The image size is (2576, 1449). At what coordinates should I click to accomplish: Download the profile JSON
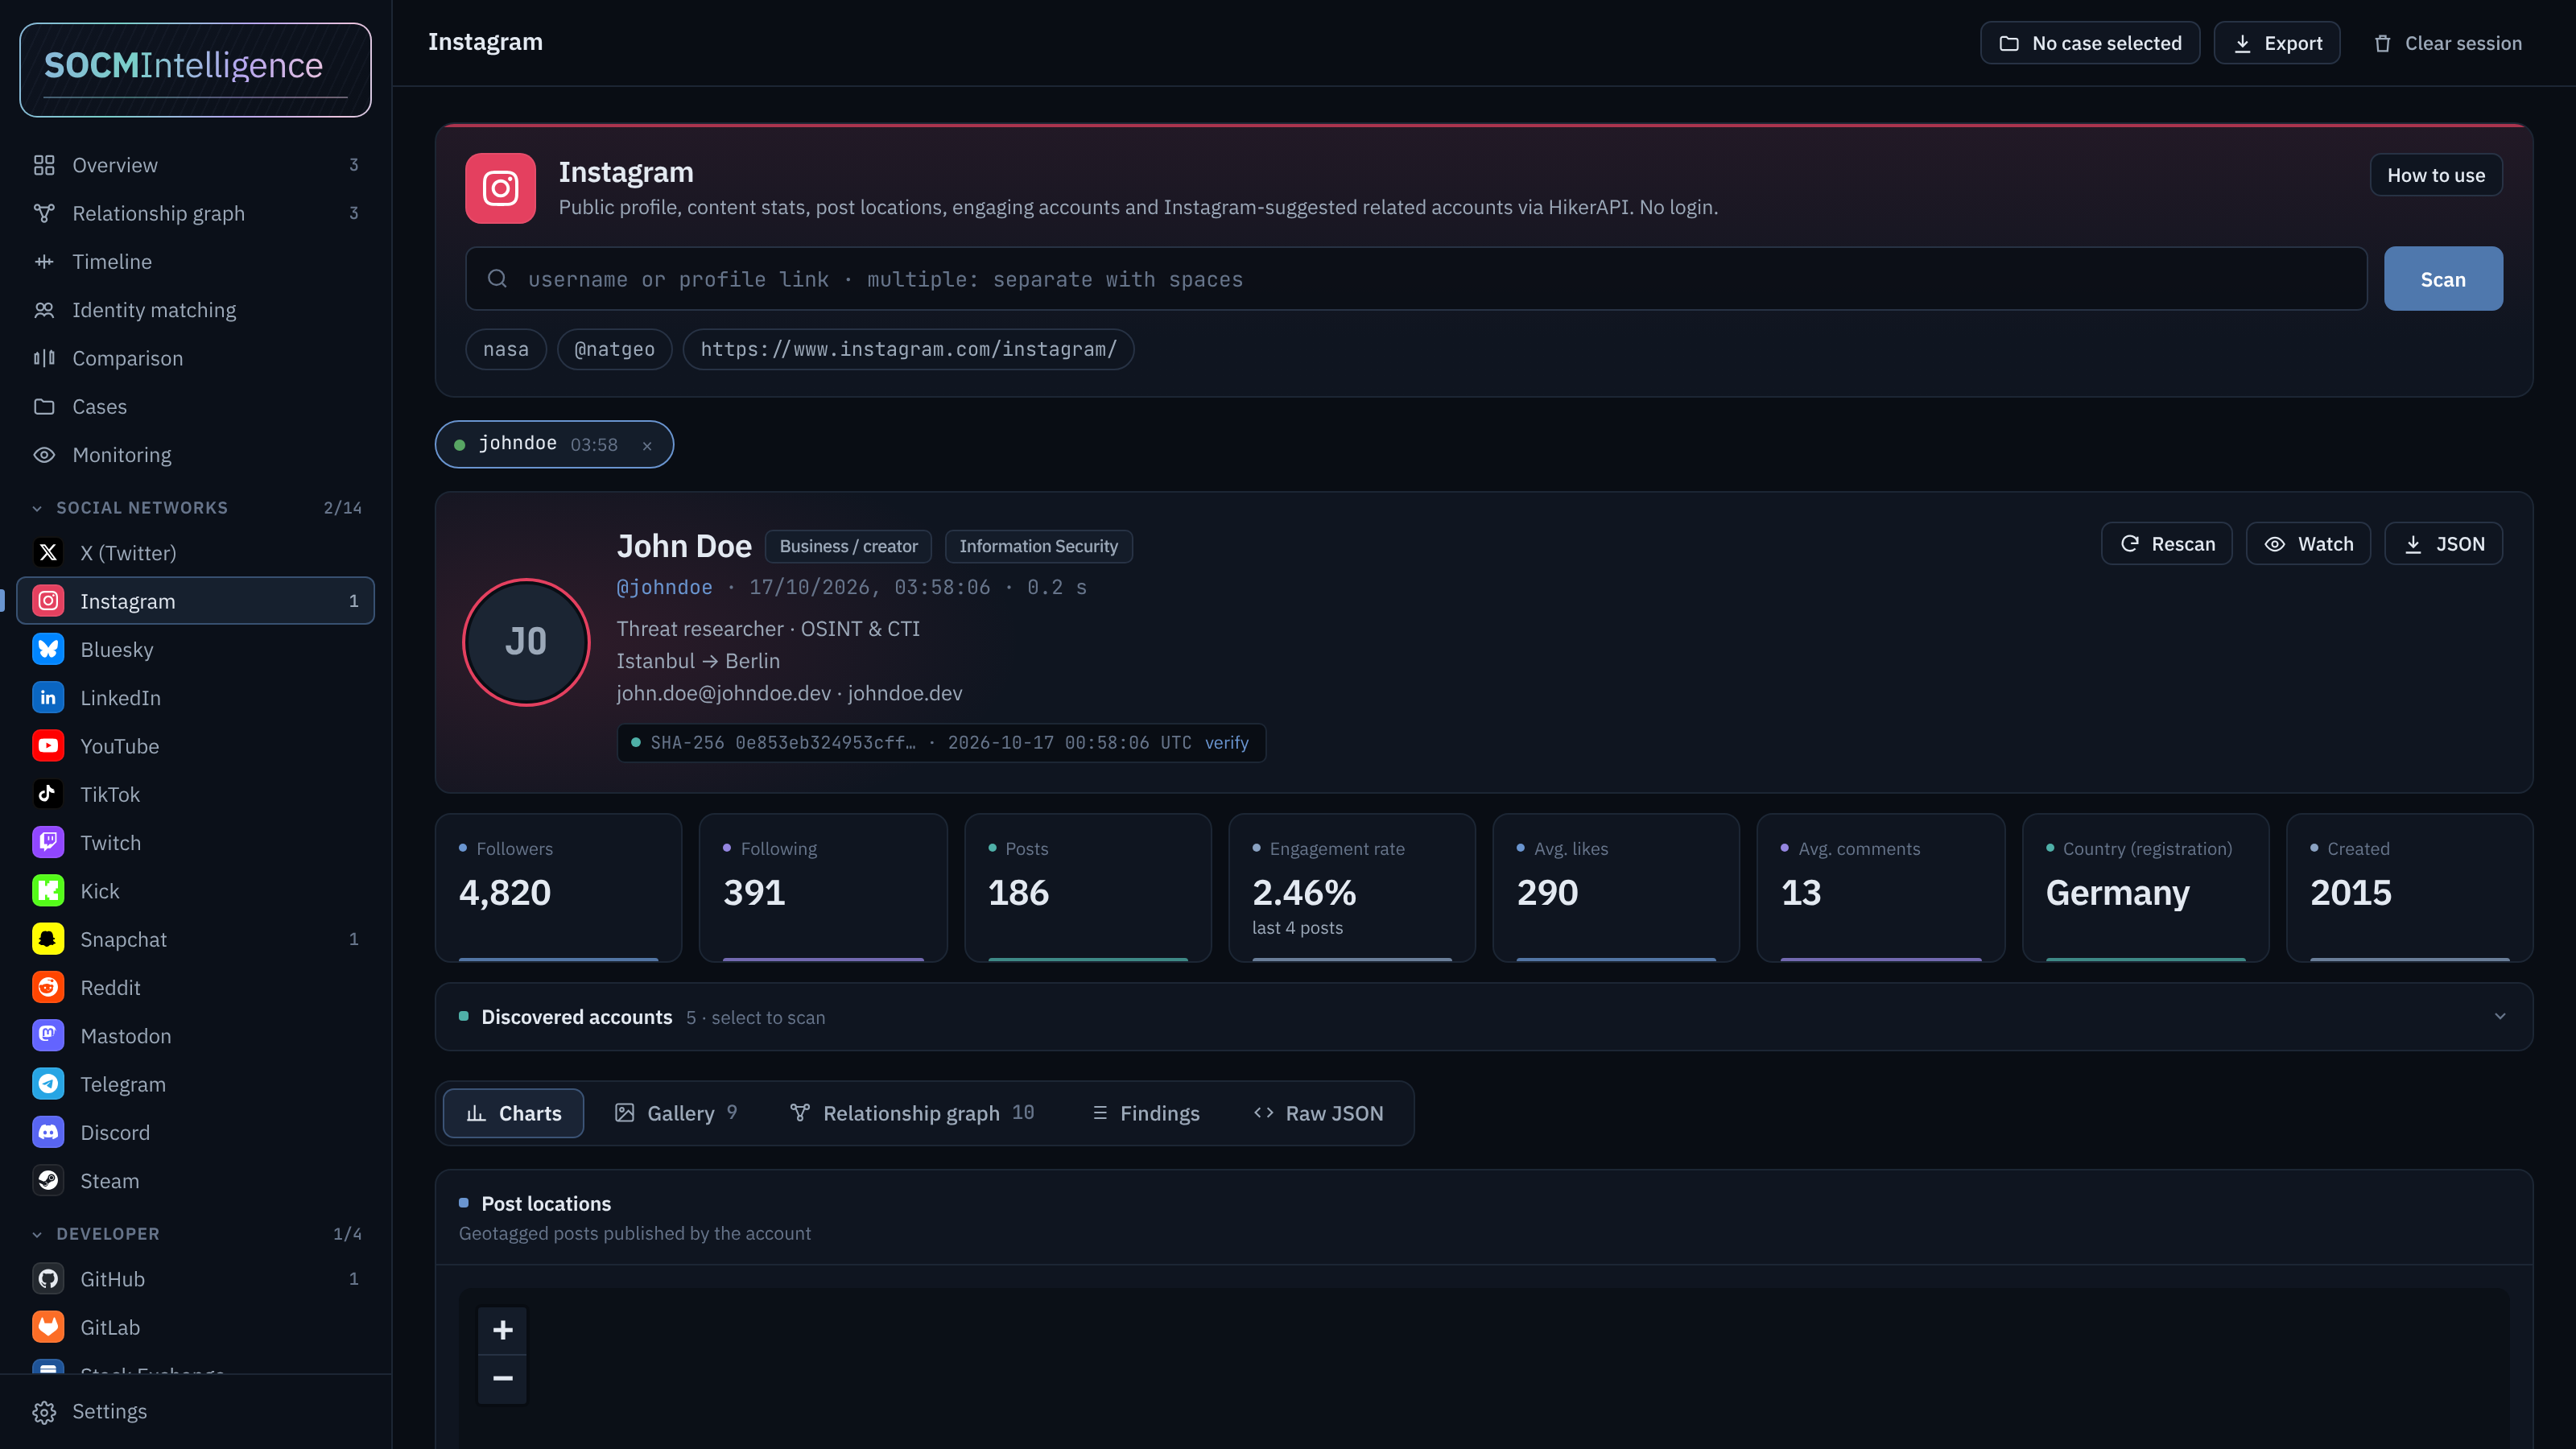(2443, 544)
